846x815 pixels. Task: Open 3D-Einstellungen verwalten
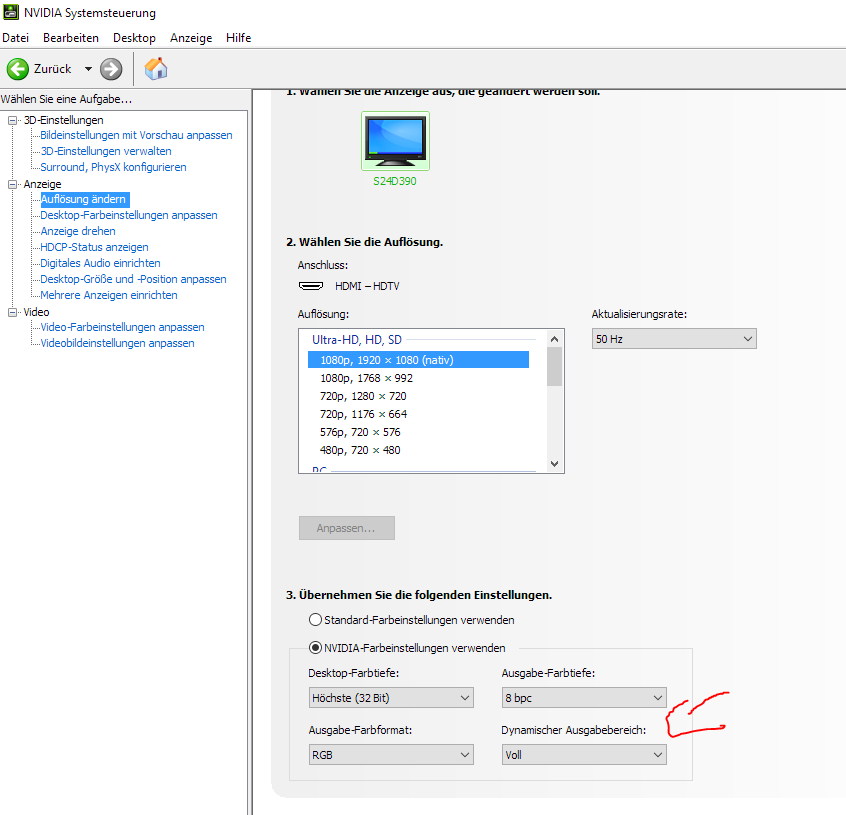pyautogui.click(x=106, y=151)
